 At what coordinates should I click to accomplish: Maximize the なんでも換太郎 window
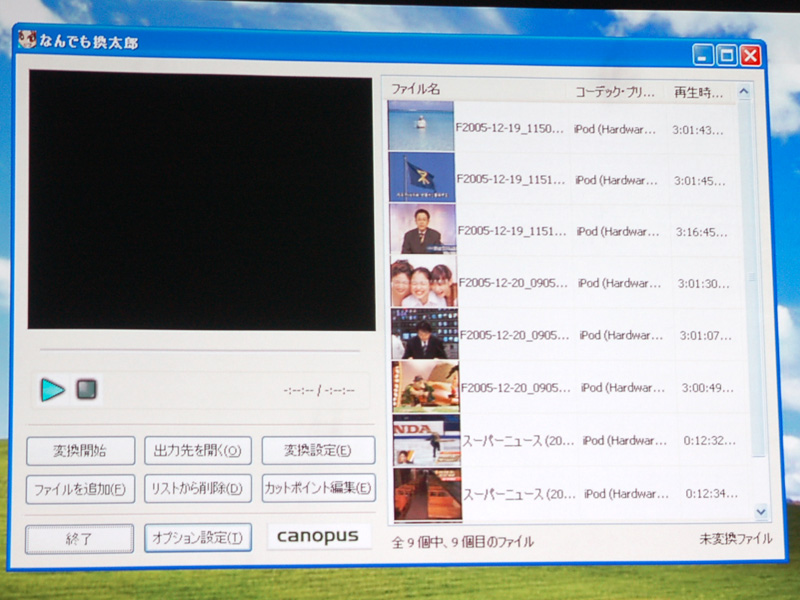pos(727,55)
